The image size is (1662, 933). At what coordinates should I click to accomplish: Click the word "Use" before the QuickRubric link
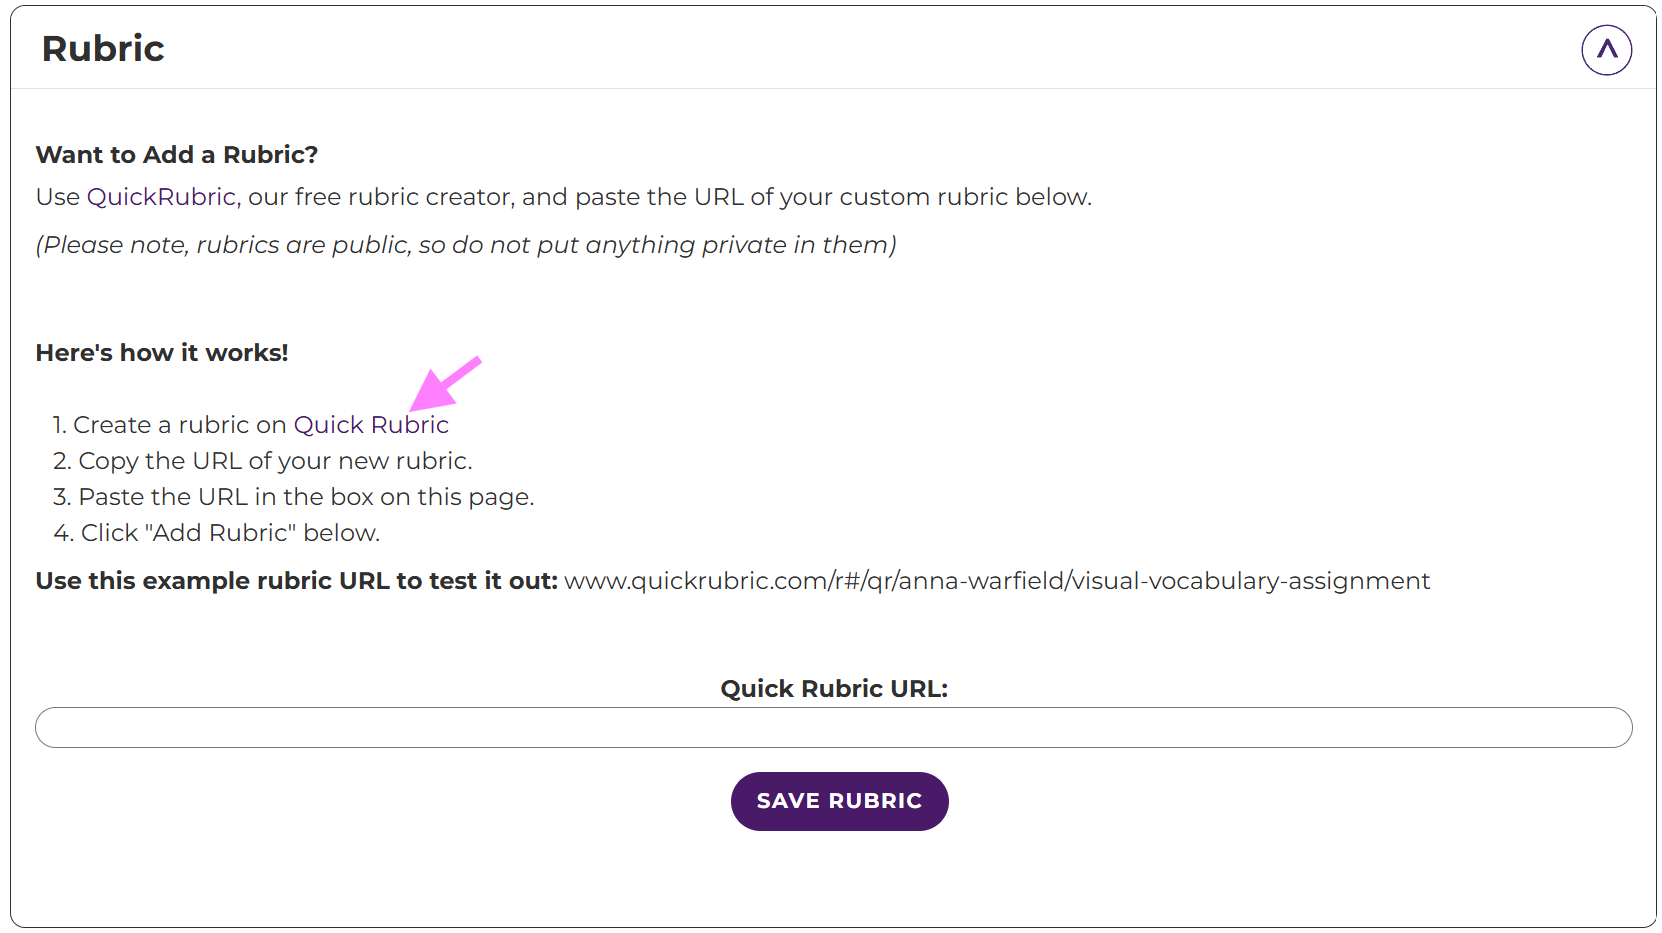tap(57, 197)
